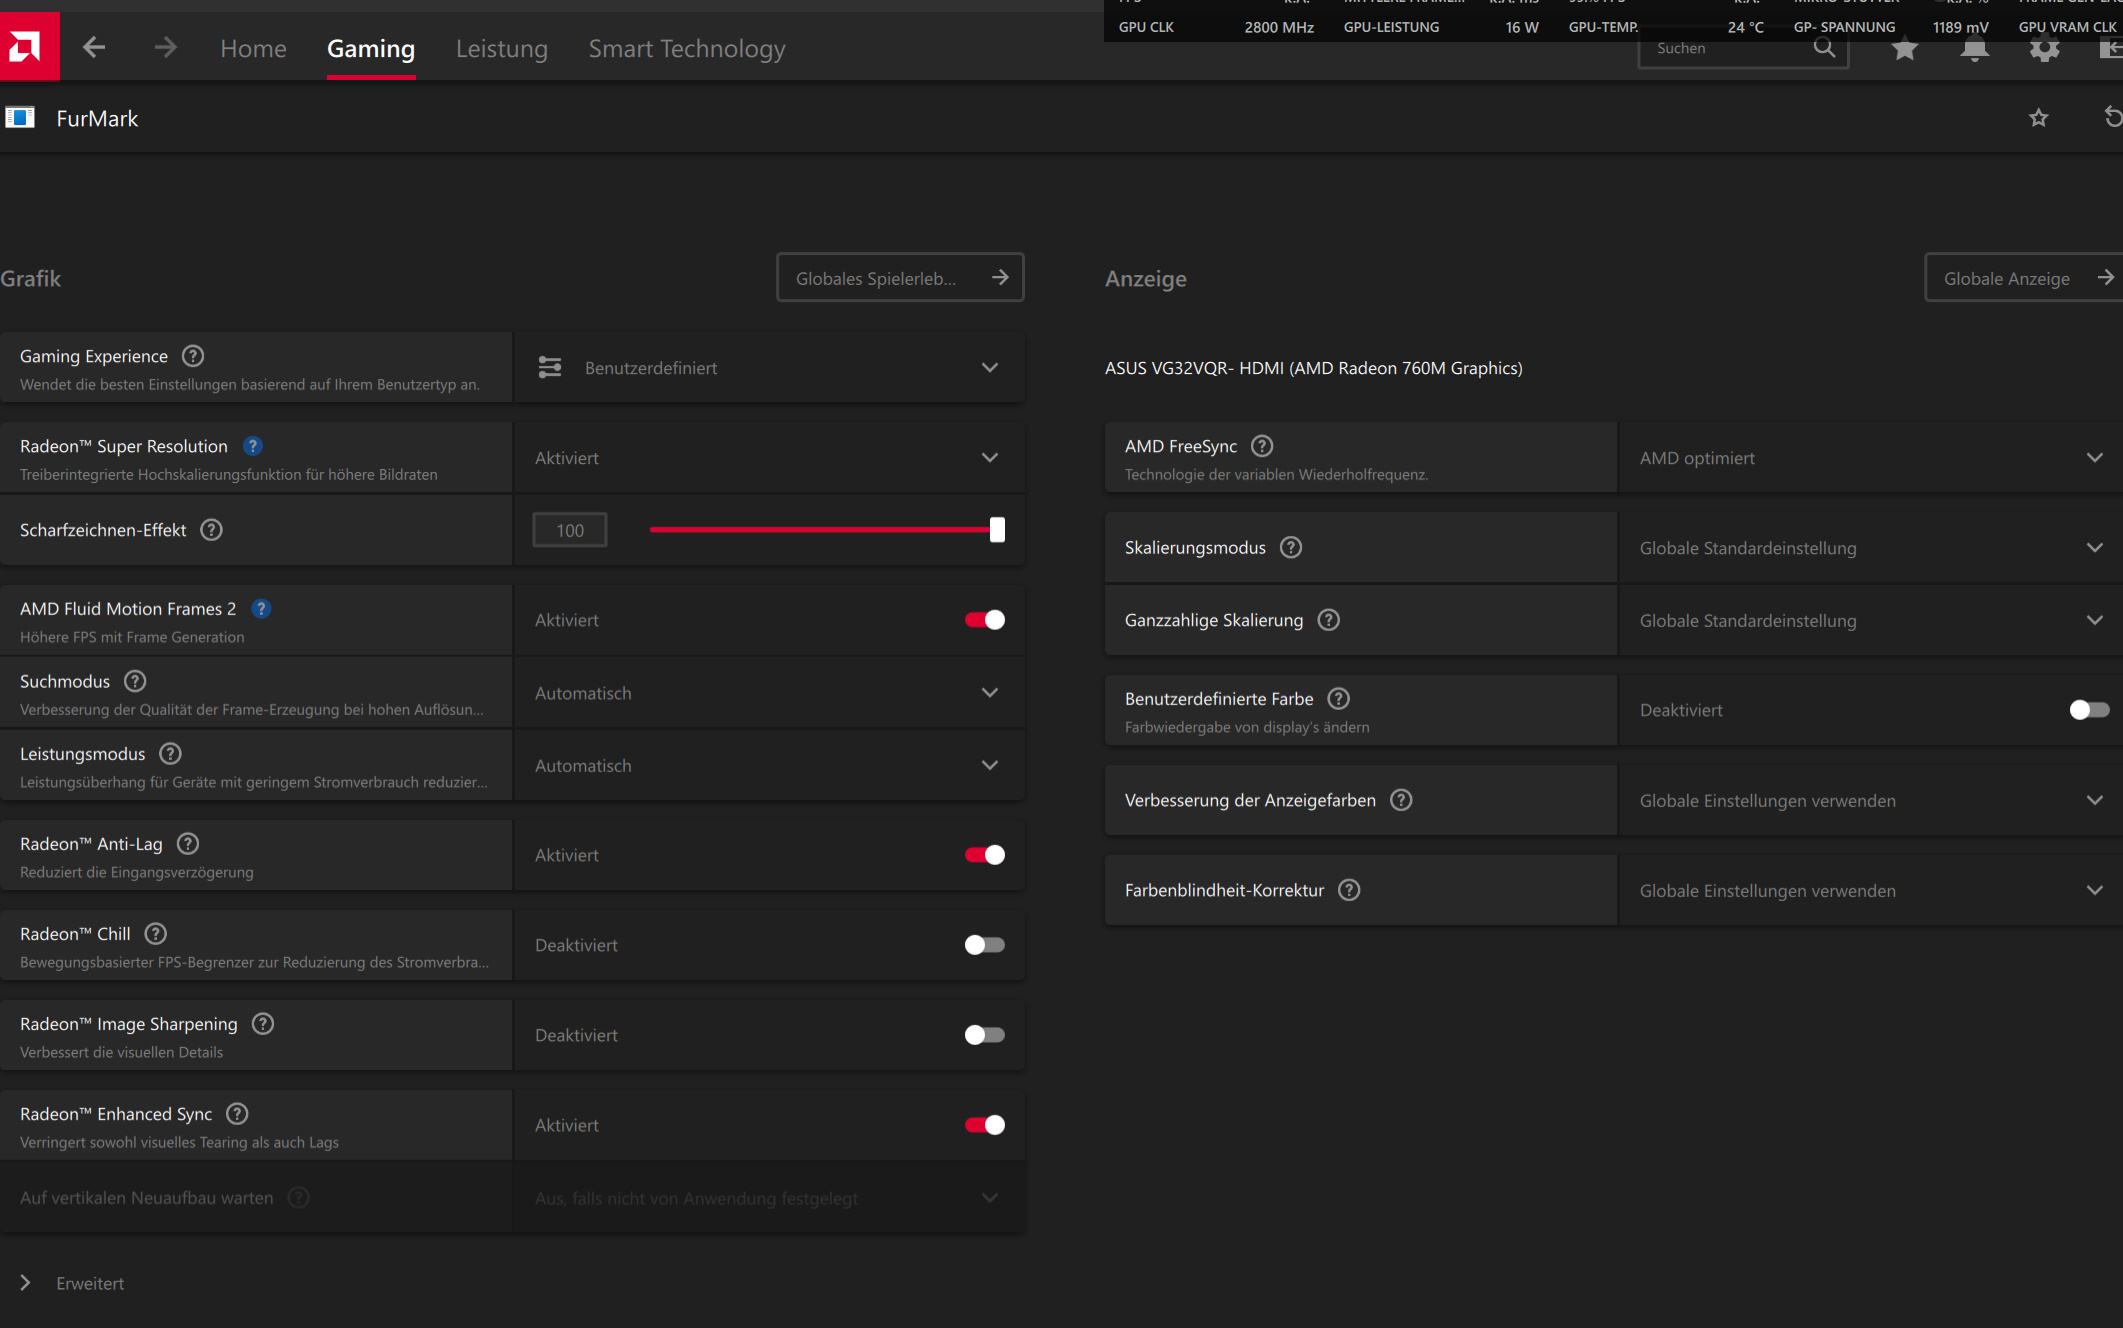Enable Benutzerdefinierte Farbe toggle

pyautogui.click(x=2089, y=710)
